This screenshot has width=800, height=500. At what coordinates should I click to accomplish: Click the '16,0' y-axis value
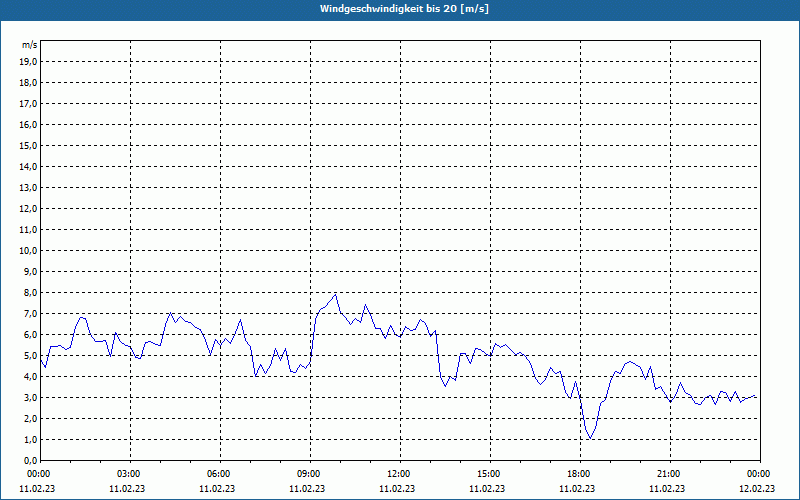pyautogui.click(x=28, y=124)
